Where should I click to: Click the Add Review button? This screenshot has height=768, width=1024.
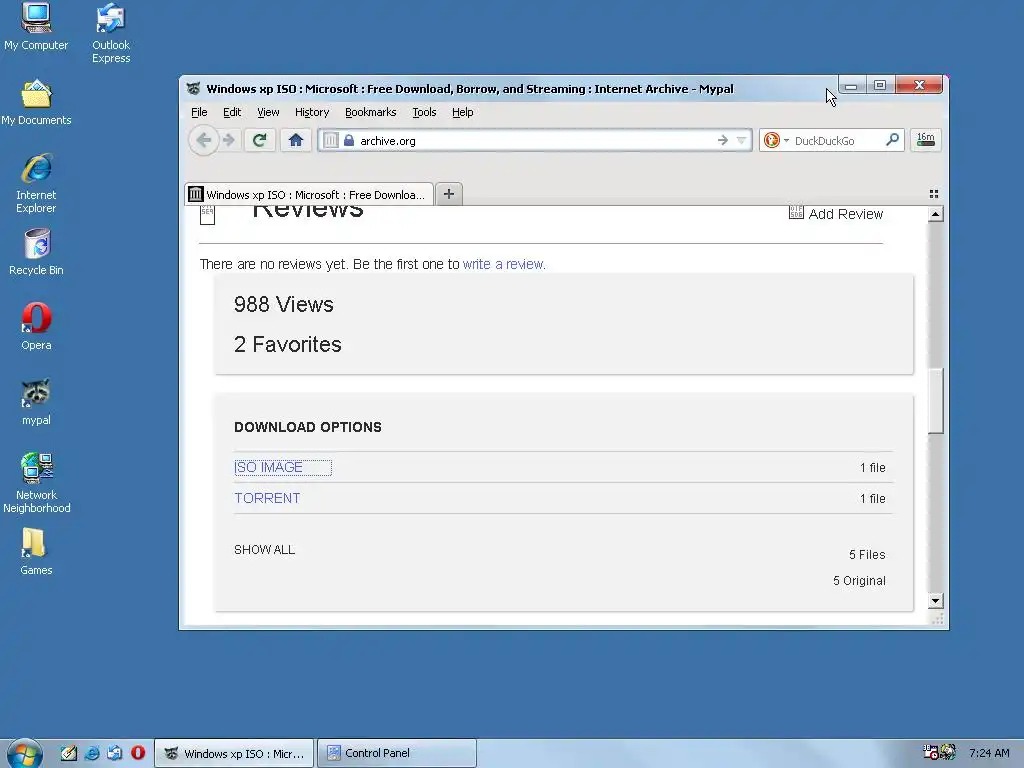point(836,214)
